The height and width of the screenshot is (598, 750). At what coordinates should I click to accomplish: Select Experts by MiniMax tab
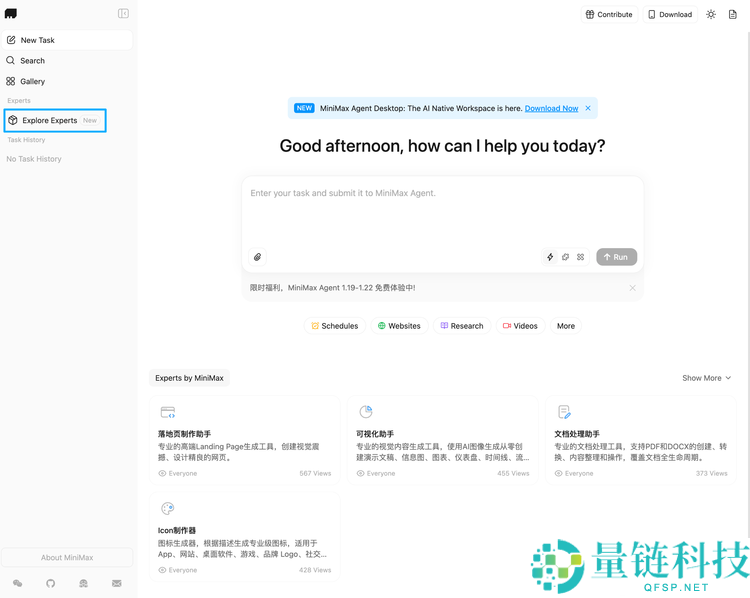[x=189, y=378]
